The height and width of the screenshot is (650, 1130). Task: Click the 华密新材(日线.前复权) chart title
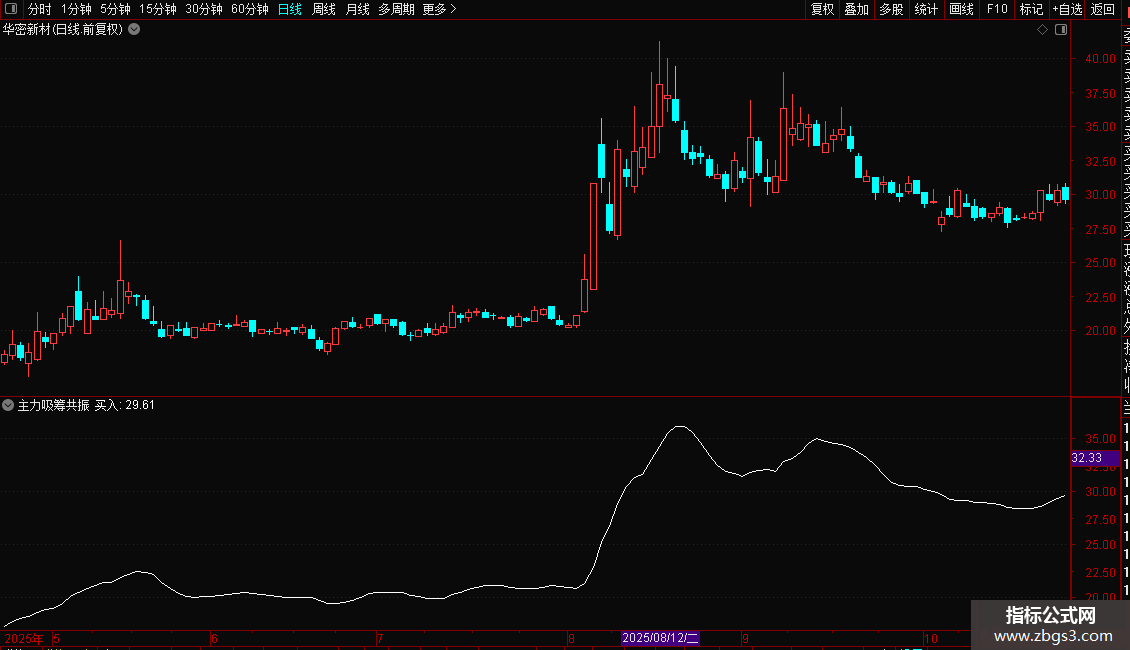click(x=63, y=30)
